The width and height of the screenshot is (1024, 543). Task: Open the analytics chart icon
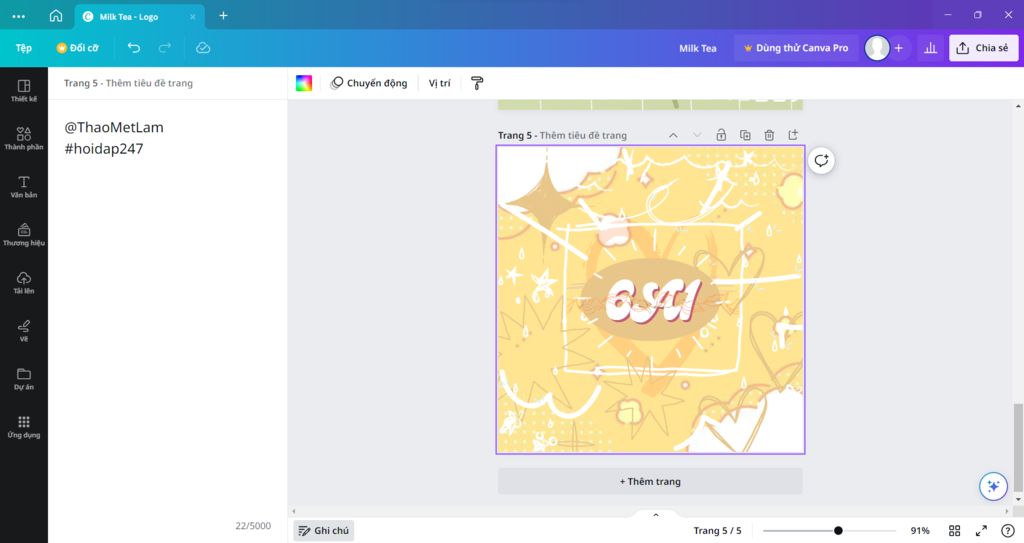931,48
